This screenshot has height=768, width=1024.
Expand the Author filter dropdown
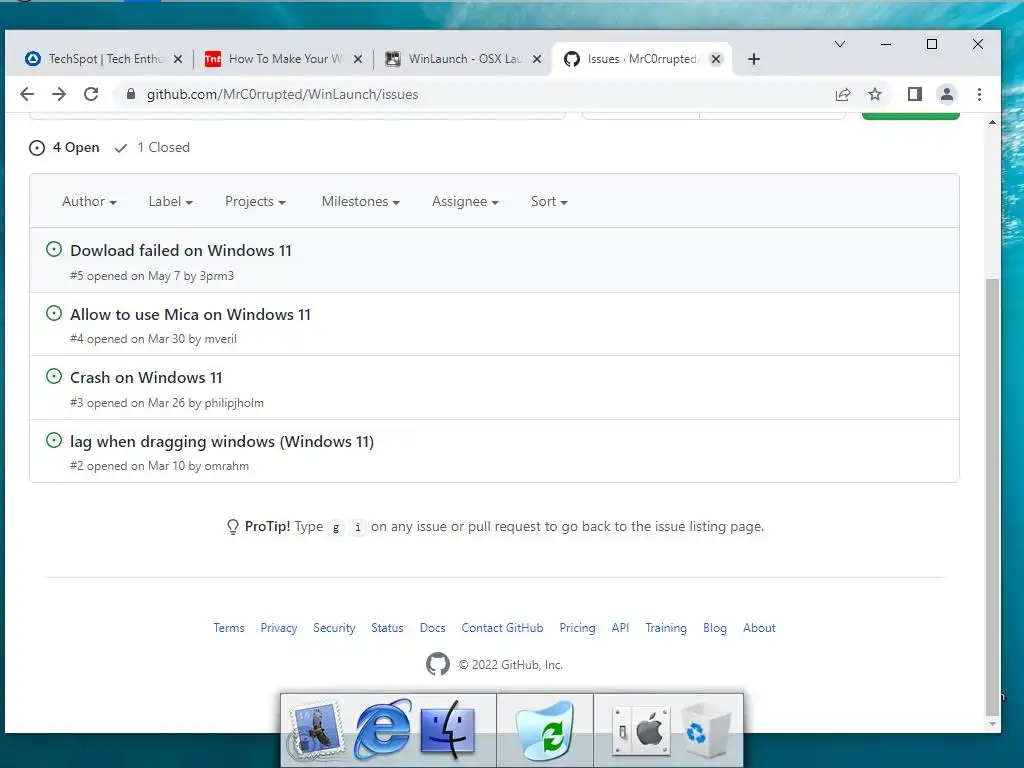[x=89, y=201]
